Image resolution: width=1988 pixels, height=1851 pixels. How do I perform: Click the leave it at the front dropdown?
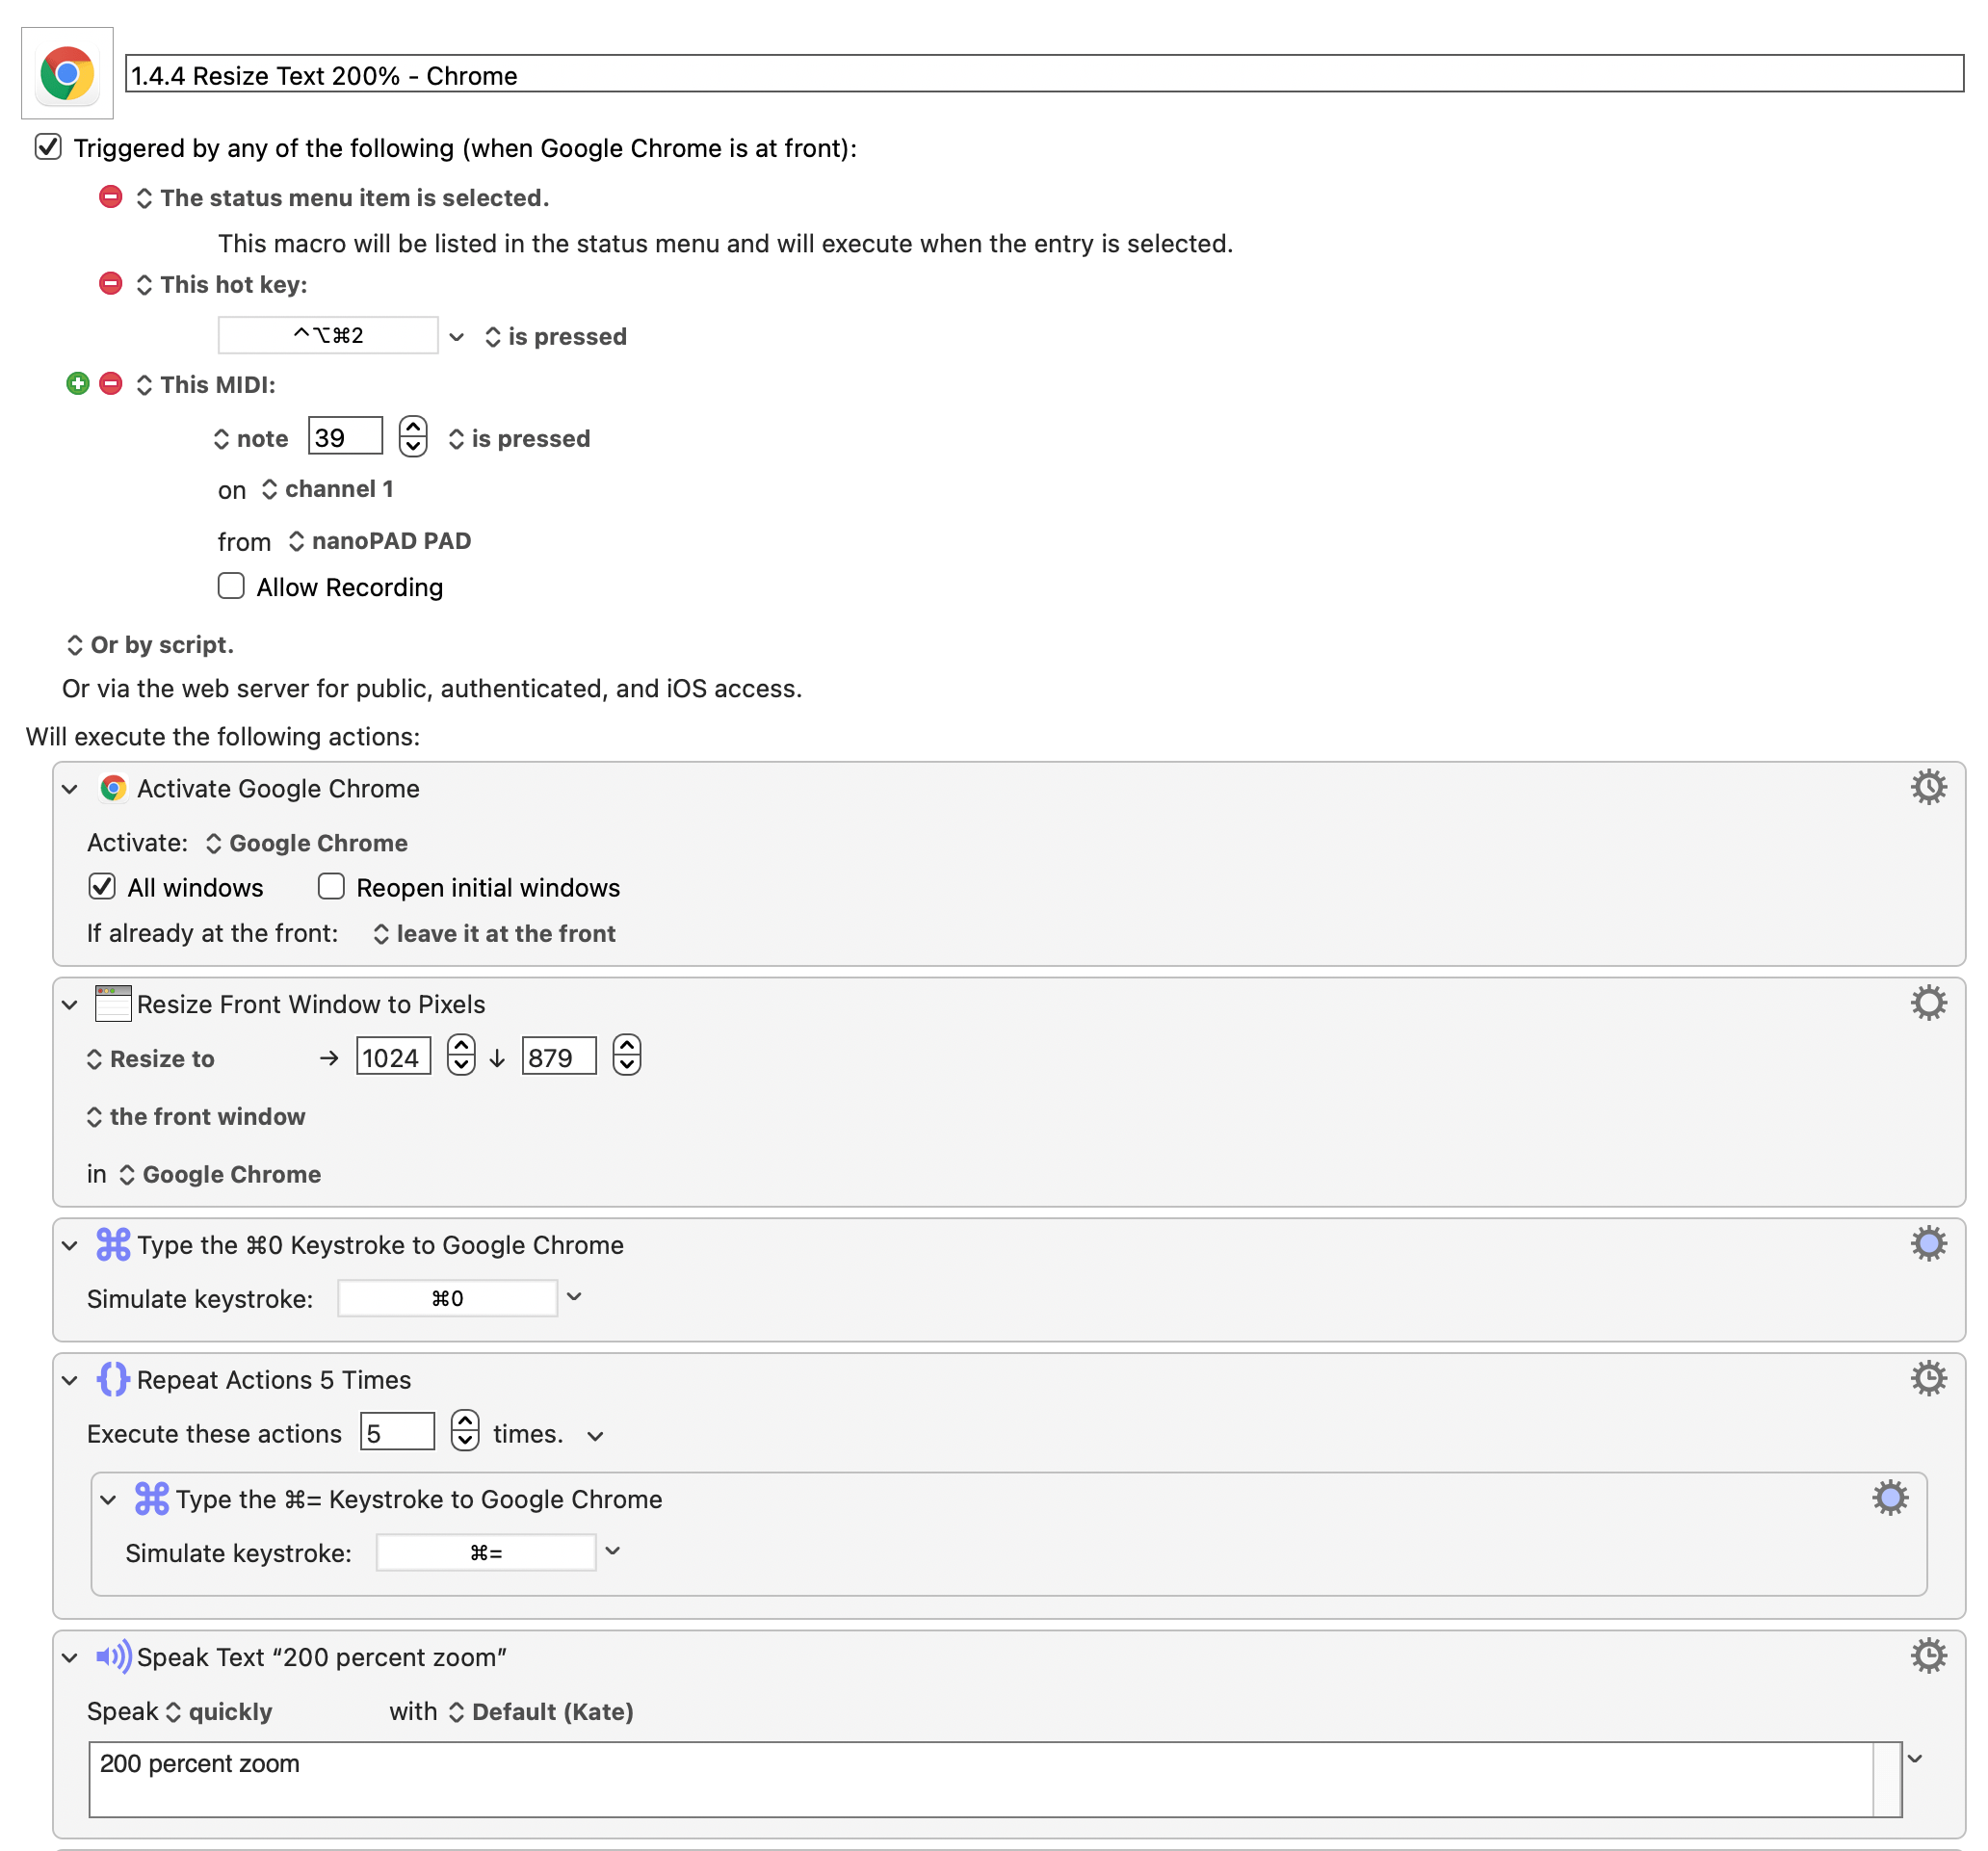494,932
